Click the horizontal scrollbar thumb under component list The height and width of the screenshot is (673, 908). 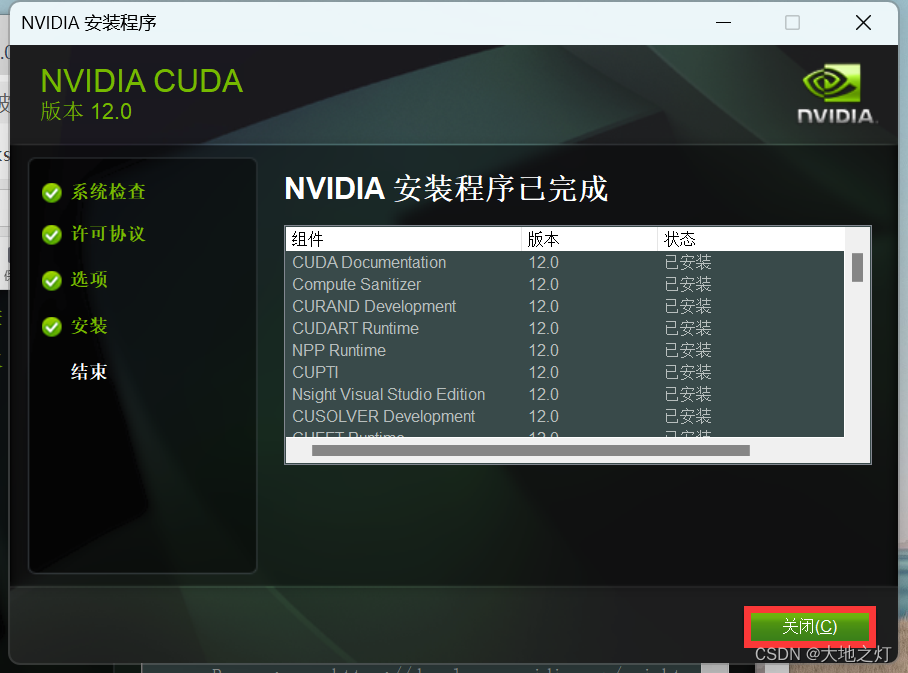(x=530, y=451)
